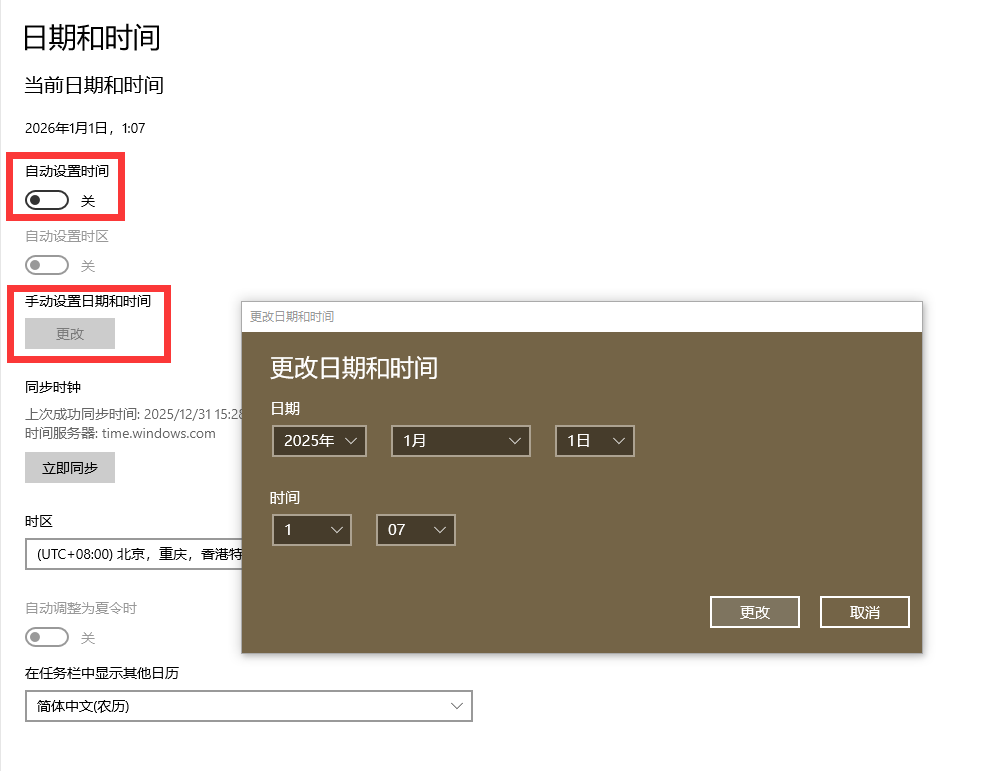Viewport: 1003px width, 771px height.
Task: Open the 1日 day dropdown
Action: click(594, 441)
